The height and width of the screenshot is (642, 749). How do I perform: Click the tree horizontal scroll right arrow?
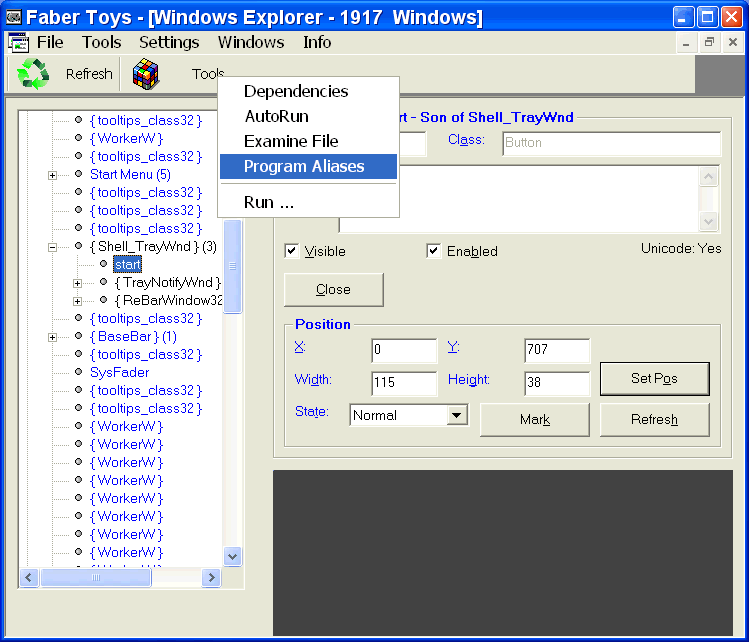click(211, 578)
